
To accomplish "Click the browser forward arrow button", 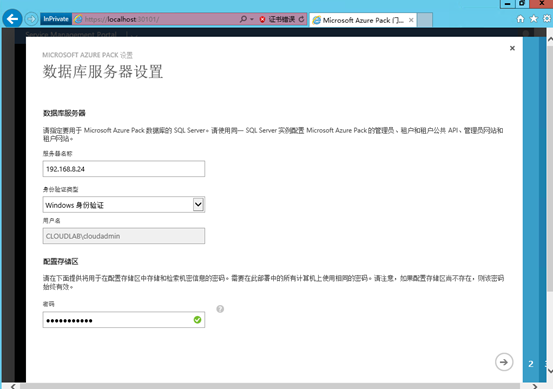I will [31, 19].
